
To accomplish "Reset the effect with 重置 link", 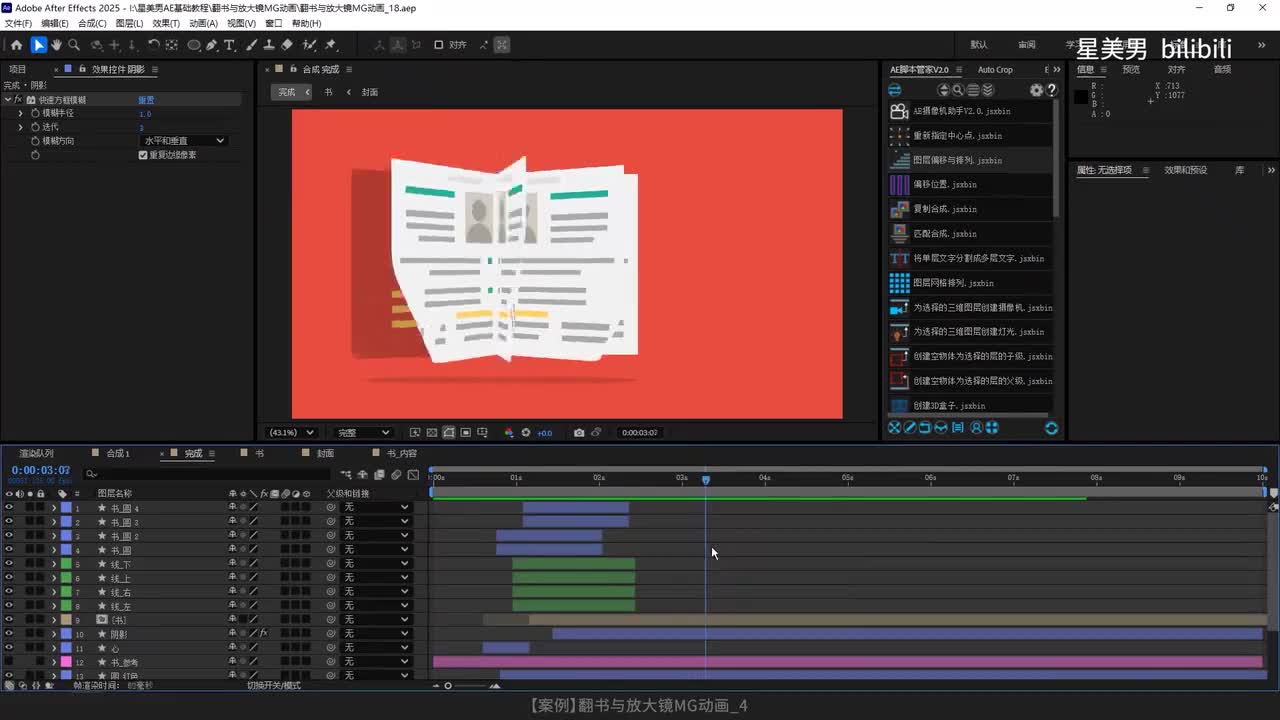I will tap(146, 100).
